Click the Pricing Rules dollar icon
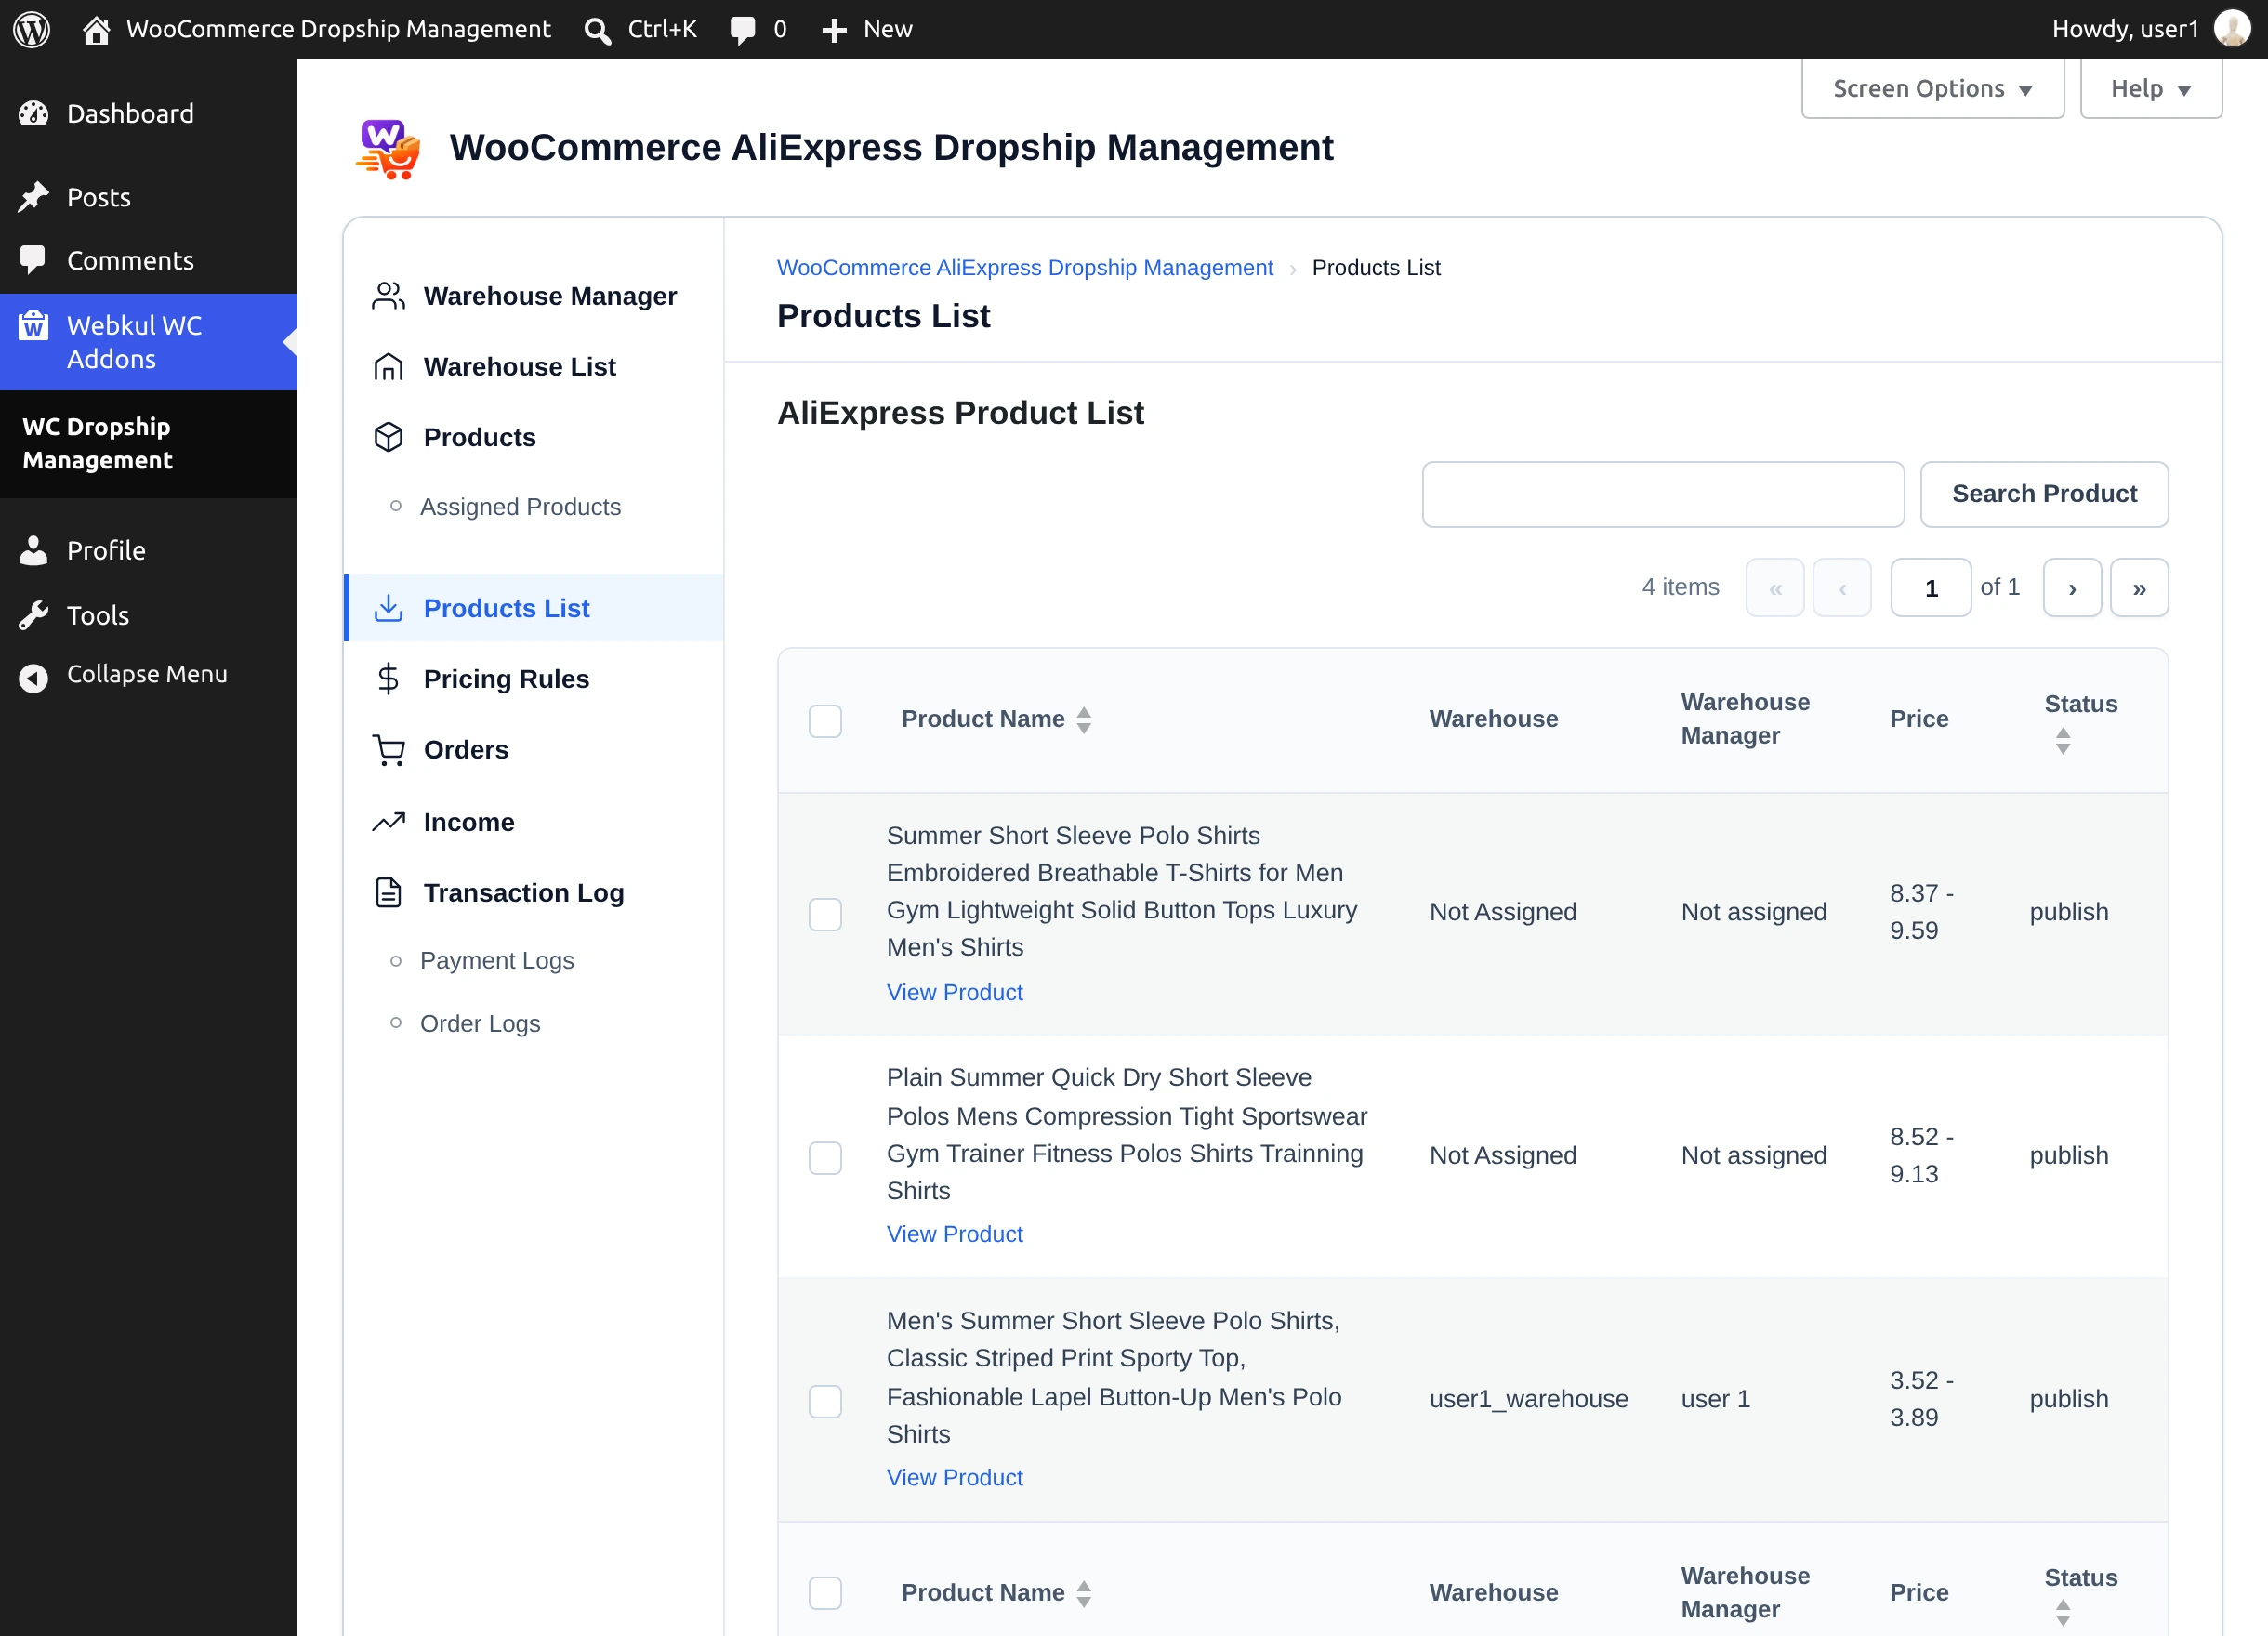The width and height of the screenshot is (2268, 1636). 388,679
